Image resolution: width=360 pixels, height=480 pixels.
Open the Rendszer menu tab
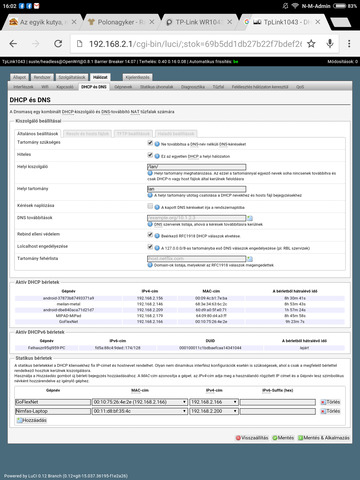42,77
